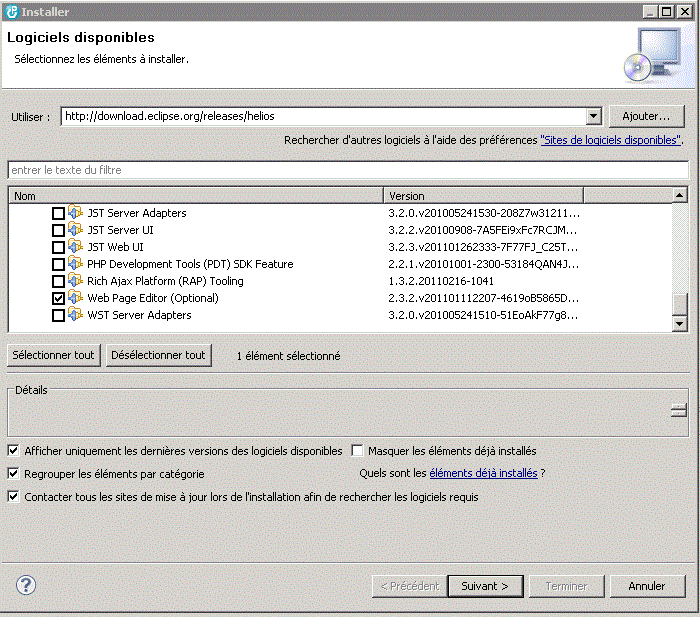The width and height of the screenshot is (700, 617).
Task: Click the version cell starting 2.3.2.v201101112207
Action: coord(483,298)
